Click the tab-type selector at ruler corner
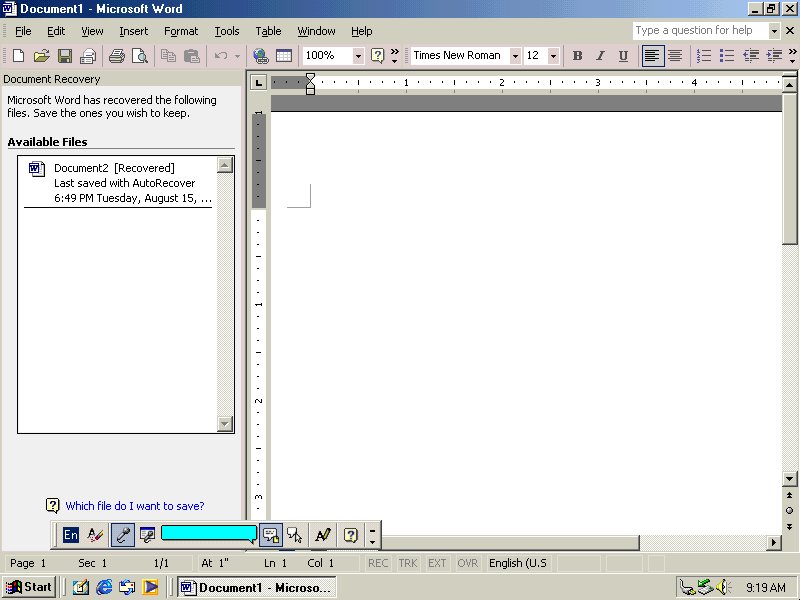The width and height of the screenshot is (800, 600). point(259,82)
